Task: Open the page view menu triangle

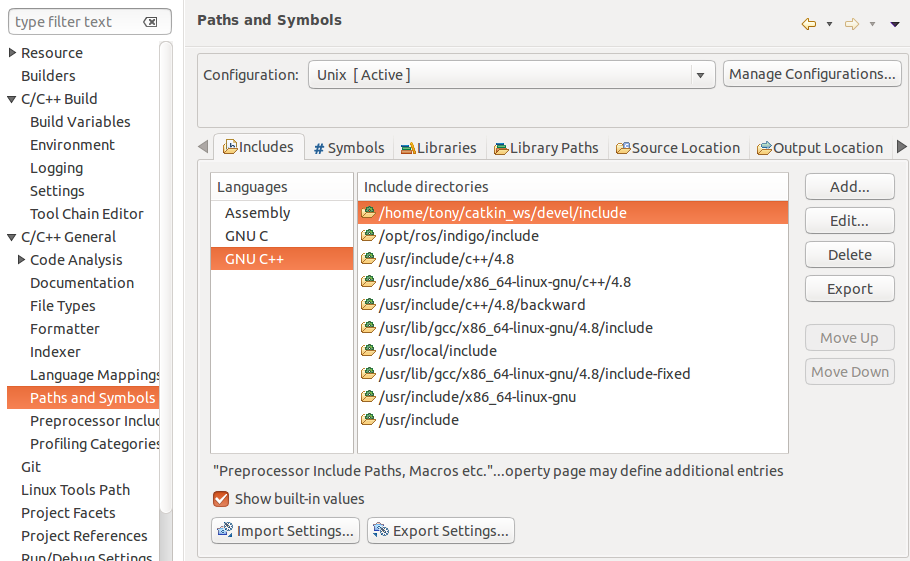Action: tap(894, 24)
